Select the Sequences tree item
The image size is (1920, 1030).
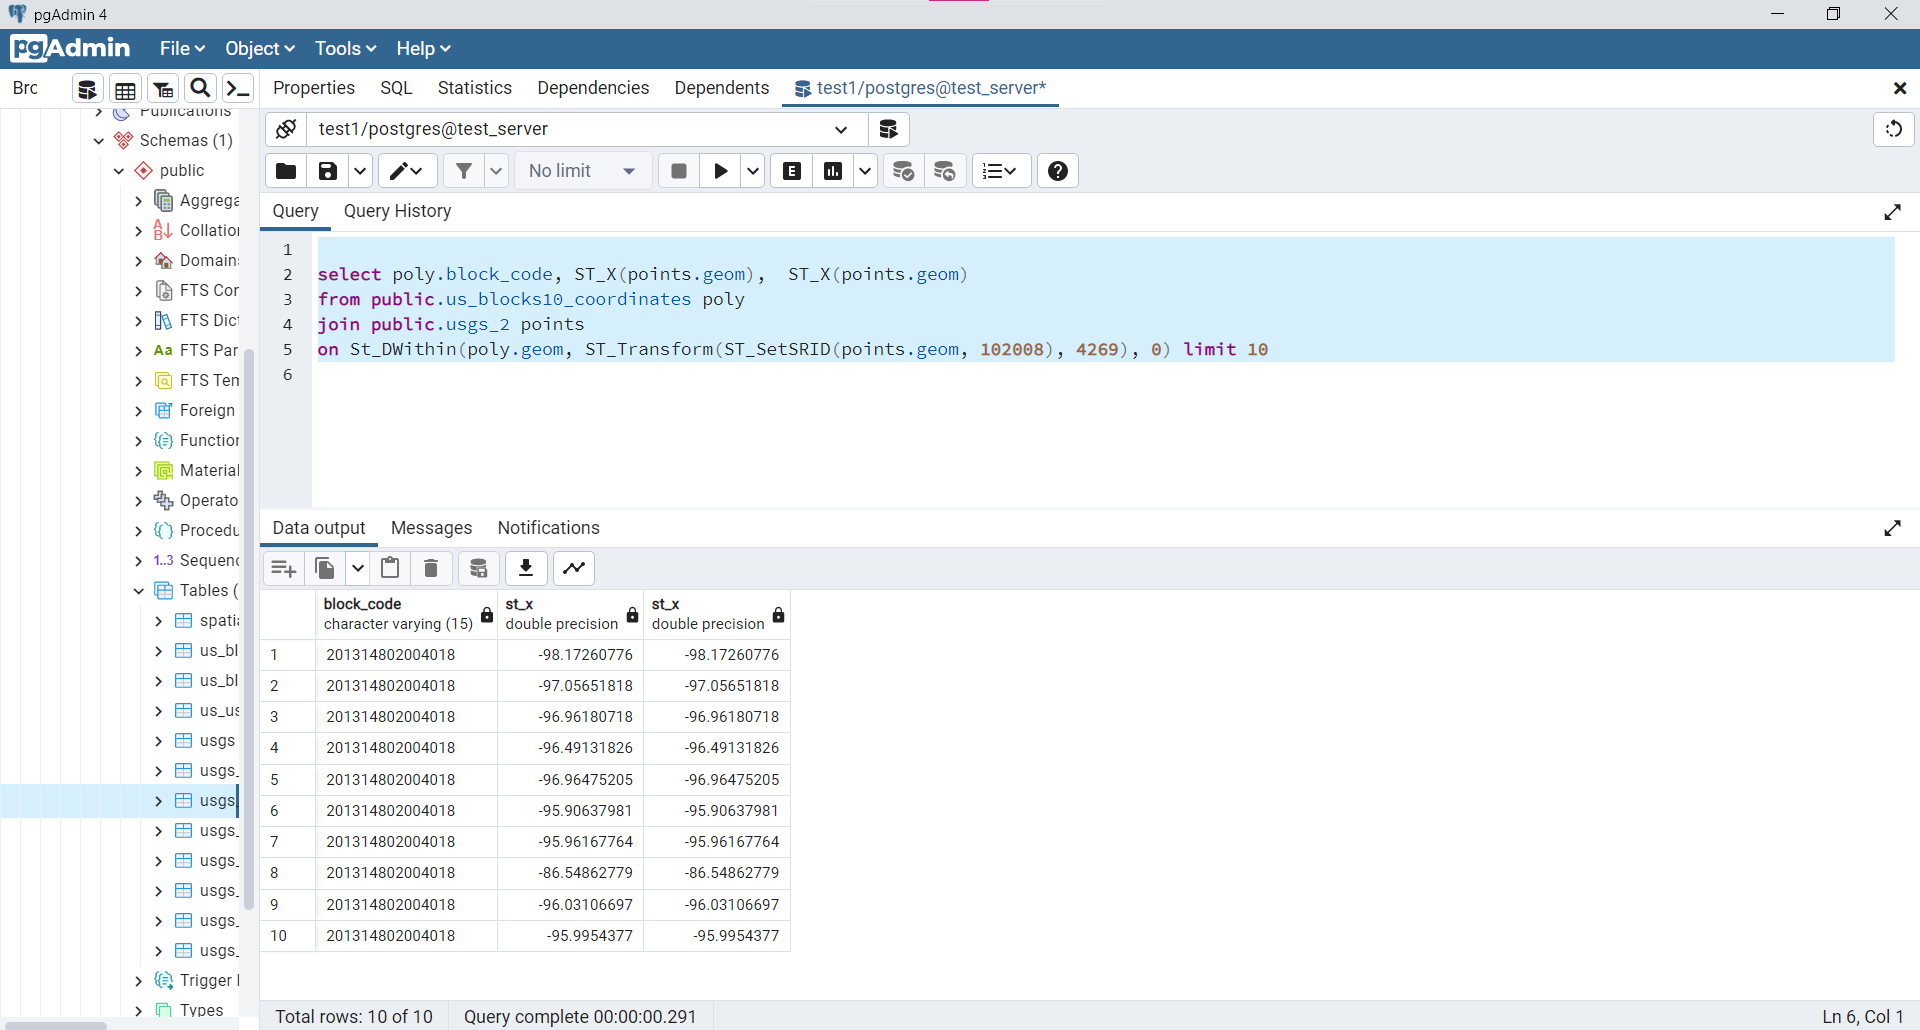pos(196,561)
